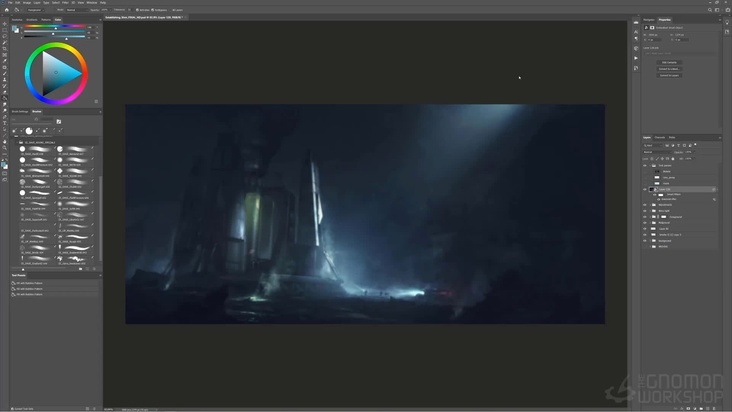Screen dimensions: 732x412
Task: Select the Frame tool
Action: pos(5,55)
